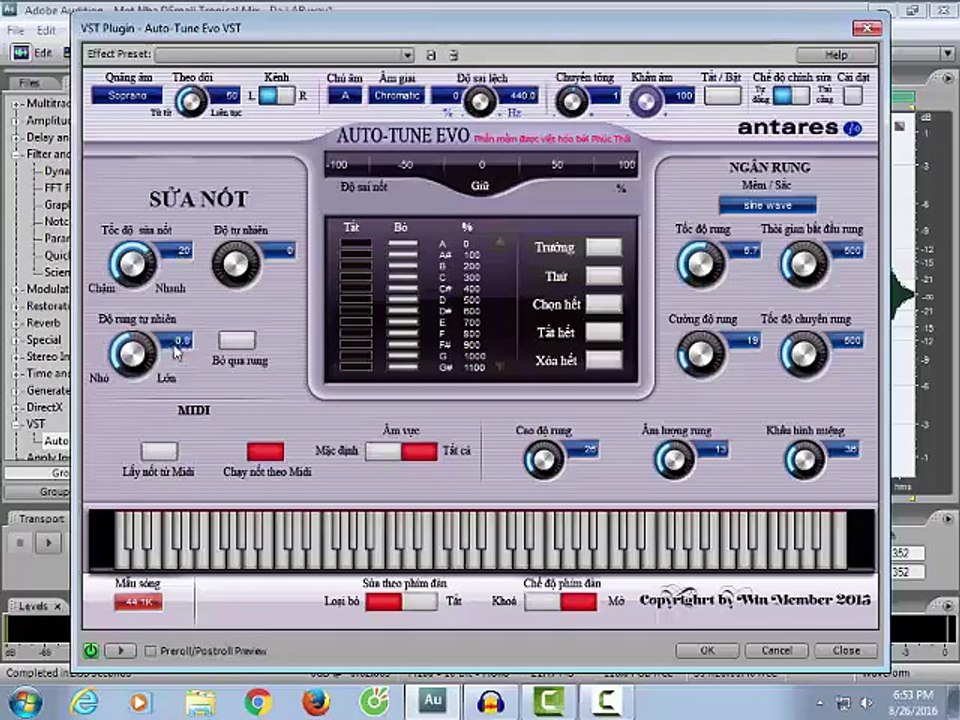Screen dimensions: 960x720
Task: Click the Tốc độ sửa nốt knob
Action: pos(132,264)
